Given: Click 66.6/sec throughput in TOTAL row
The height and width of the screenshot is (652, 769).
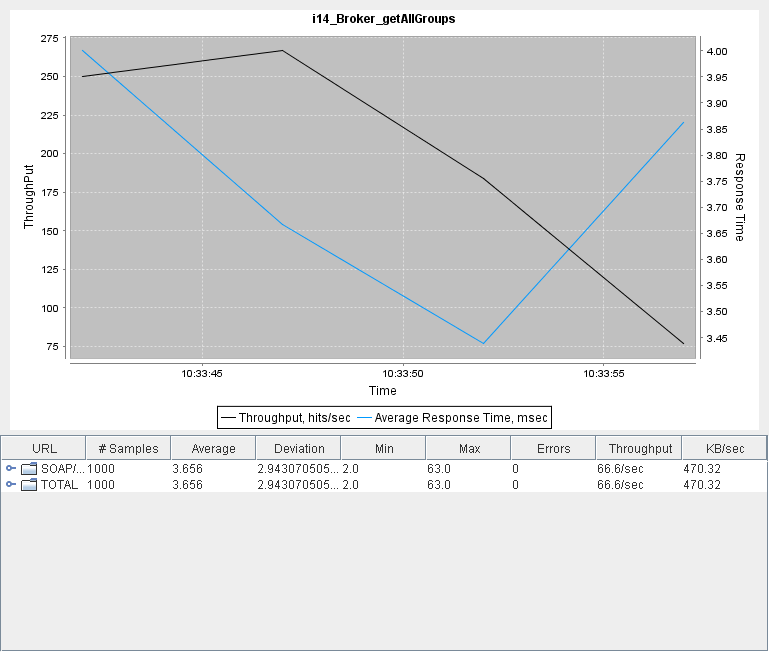Looking at the screenshot, I should pos(620,485).
